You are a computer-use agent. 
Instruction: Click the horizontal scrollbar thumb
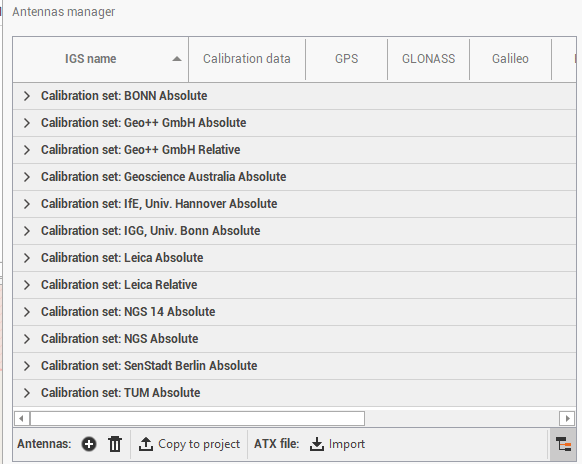197,419
